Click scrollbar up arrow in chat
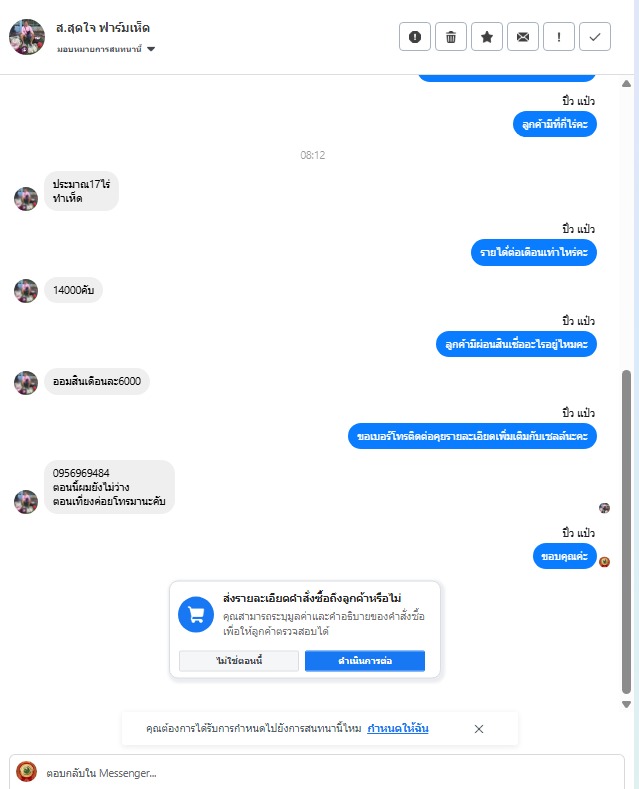Viewport: 639px width, 789px height. tap(626, 84)
